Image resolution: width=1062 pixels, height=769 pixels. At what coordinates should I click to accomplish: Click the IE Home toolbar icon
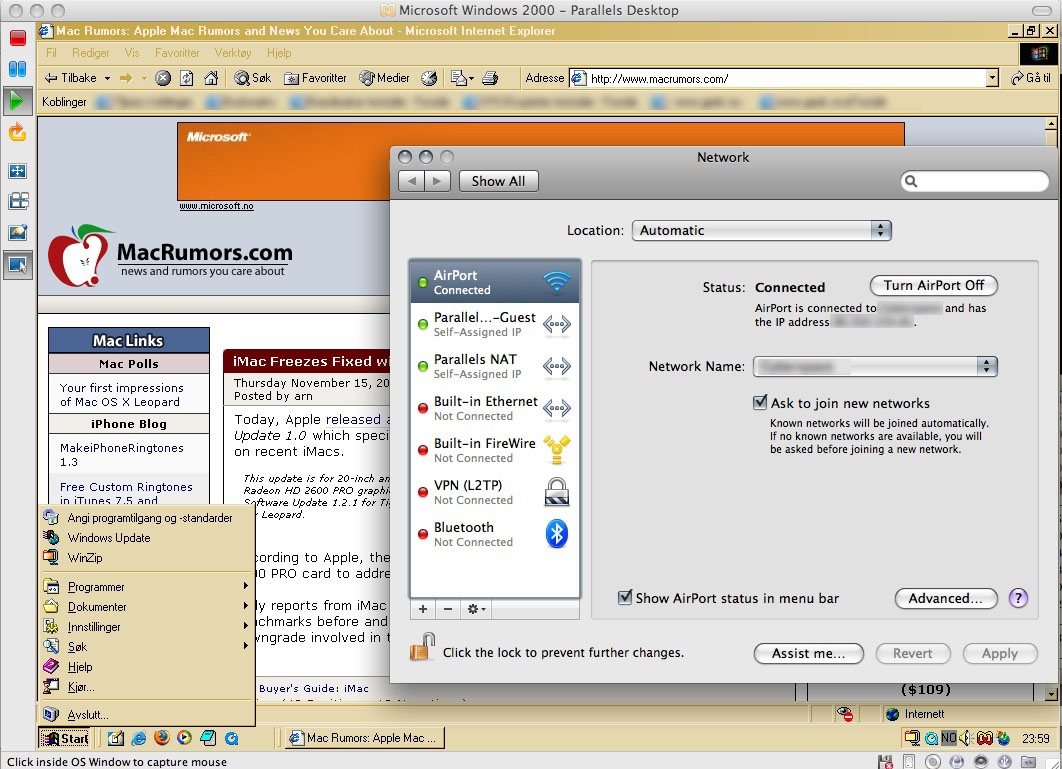211,78
